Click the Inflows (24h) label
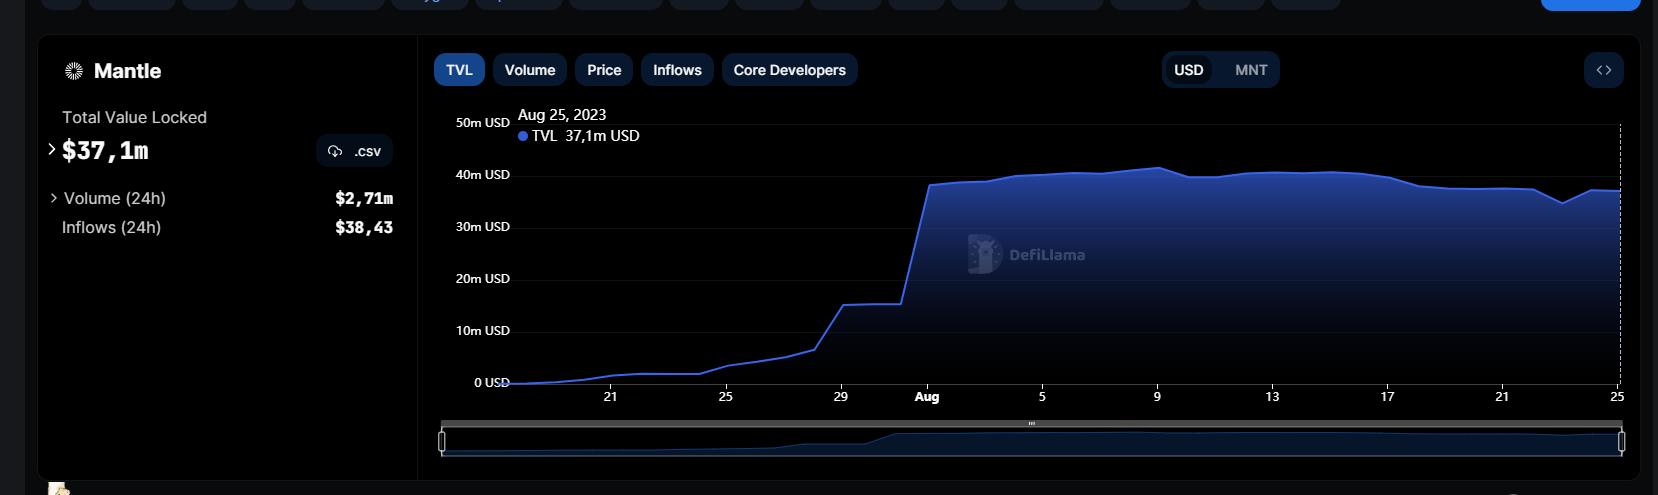 [111, 227]
